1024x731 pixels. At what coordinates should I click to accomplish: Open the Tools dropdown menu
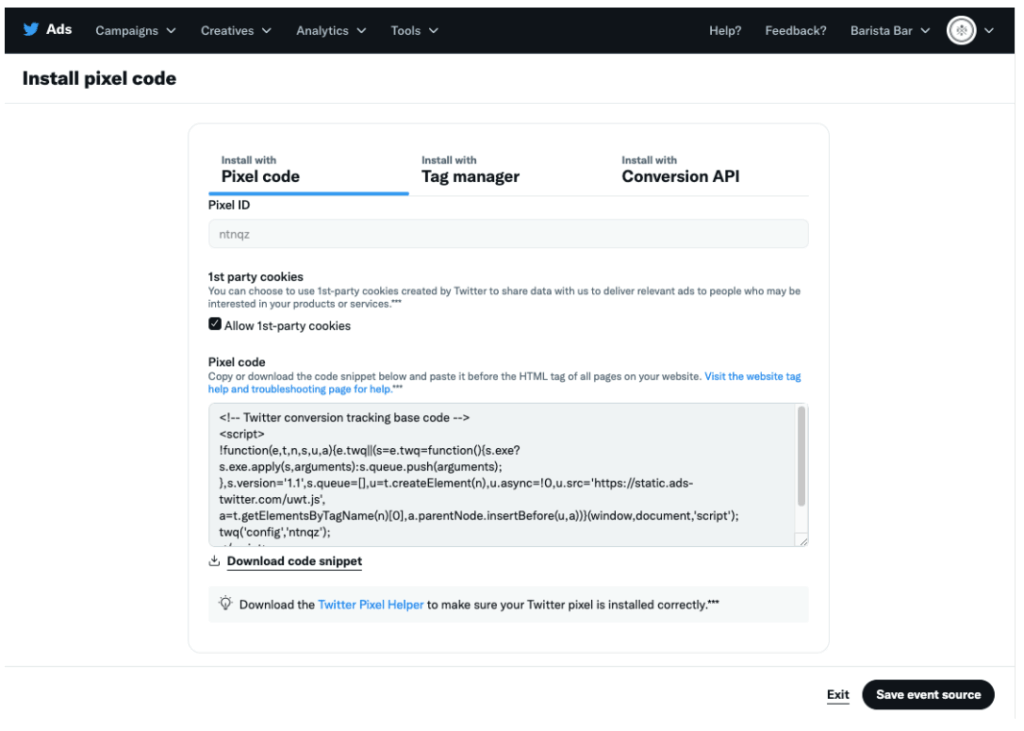[x=414, y=31]
